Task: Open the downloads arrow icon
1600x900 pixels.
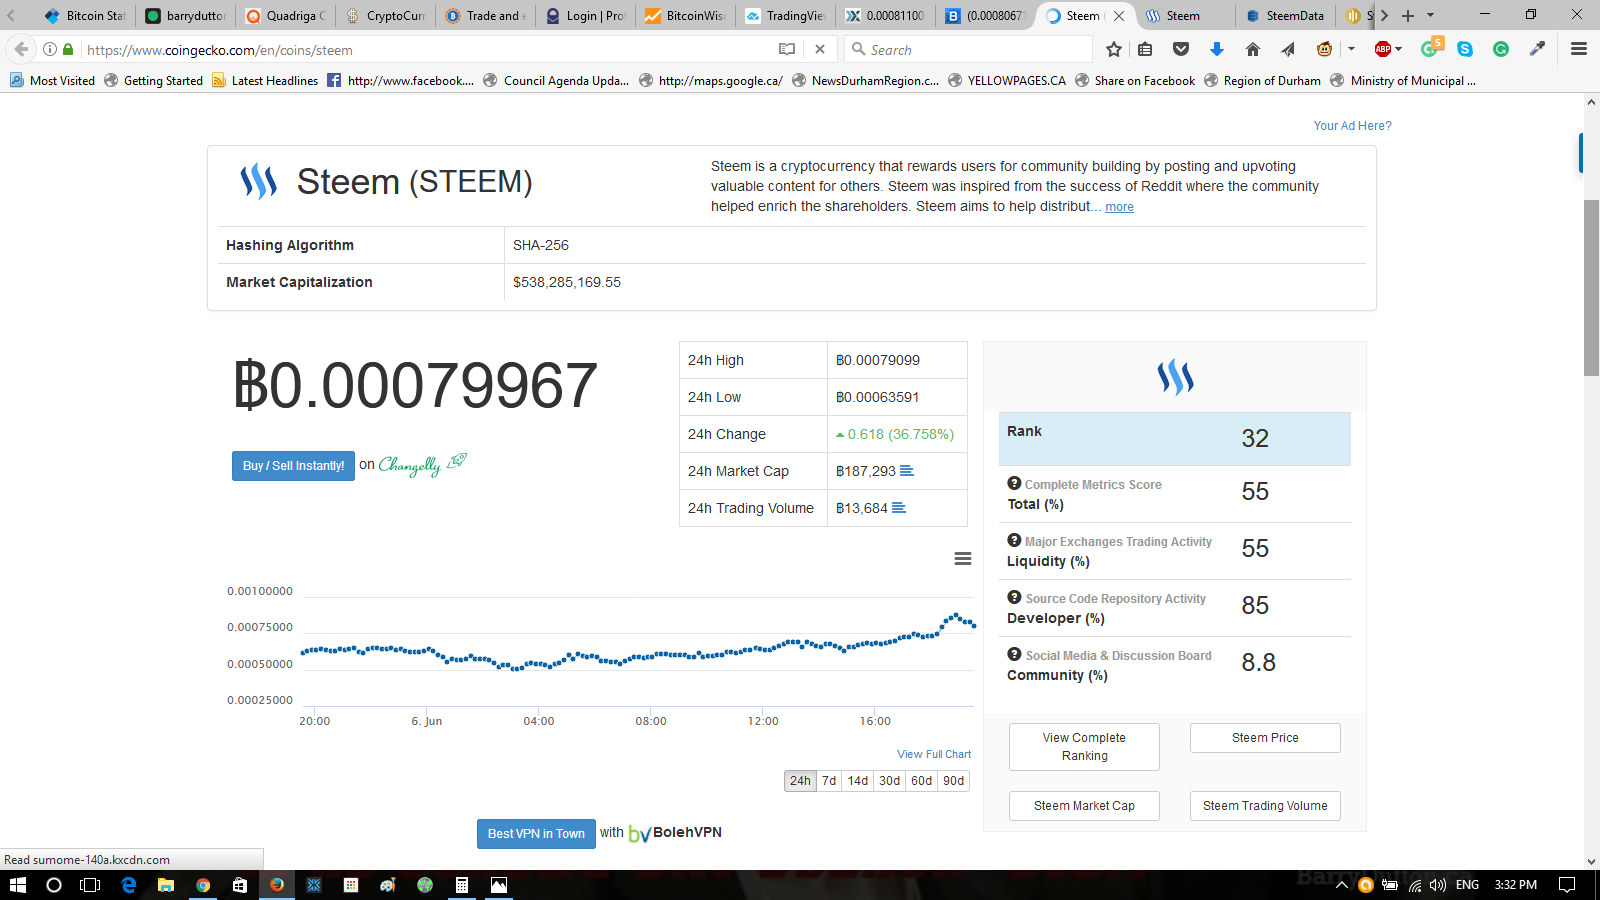Action: [1217, 49]
